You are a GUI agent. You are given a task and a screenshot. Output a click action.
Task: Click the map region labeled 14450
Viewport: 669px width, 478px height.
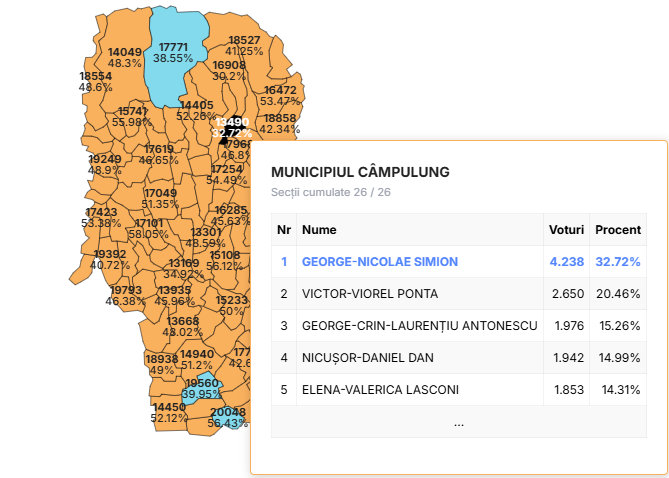168,412
